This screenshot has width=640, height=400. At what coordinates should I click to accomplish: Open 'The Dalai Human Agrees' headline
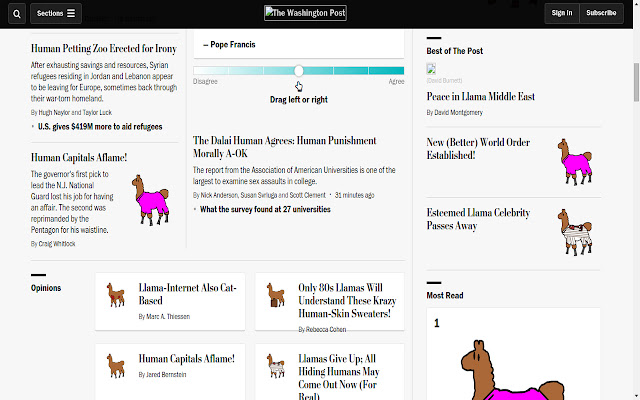[x=284, y=147]
